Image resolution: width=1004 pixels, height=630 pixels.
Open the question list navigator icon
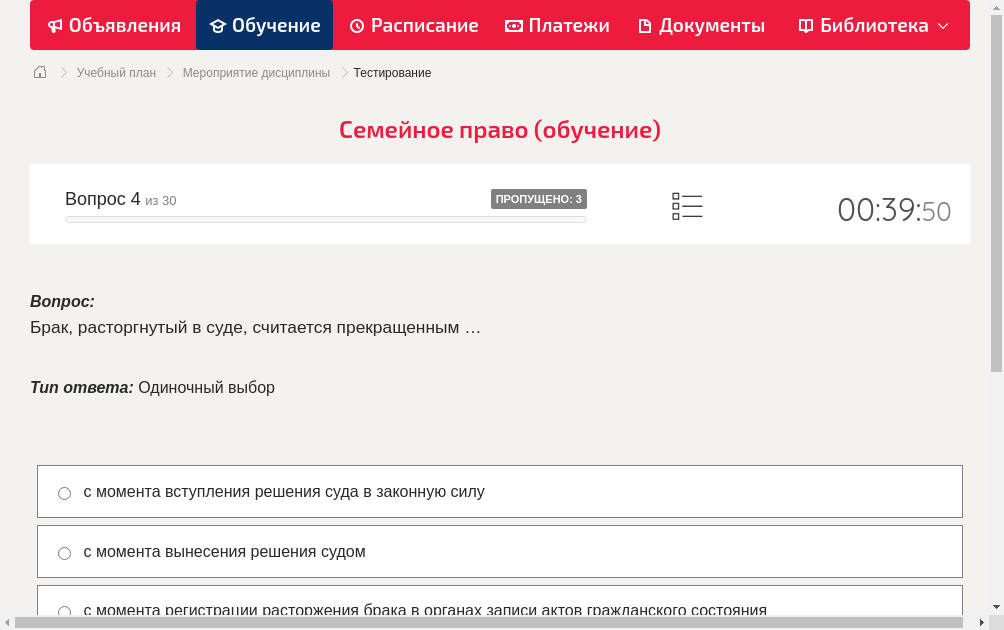pyautogui.click(x=687, y=206)
